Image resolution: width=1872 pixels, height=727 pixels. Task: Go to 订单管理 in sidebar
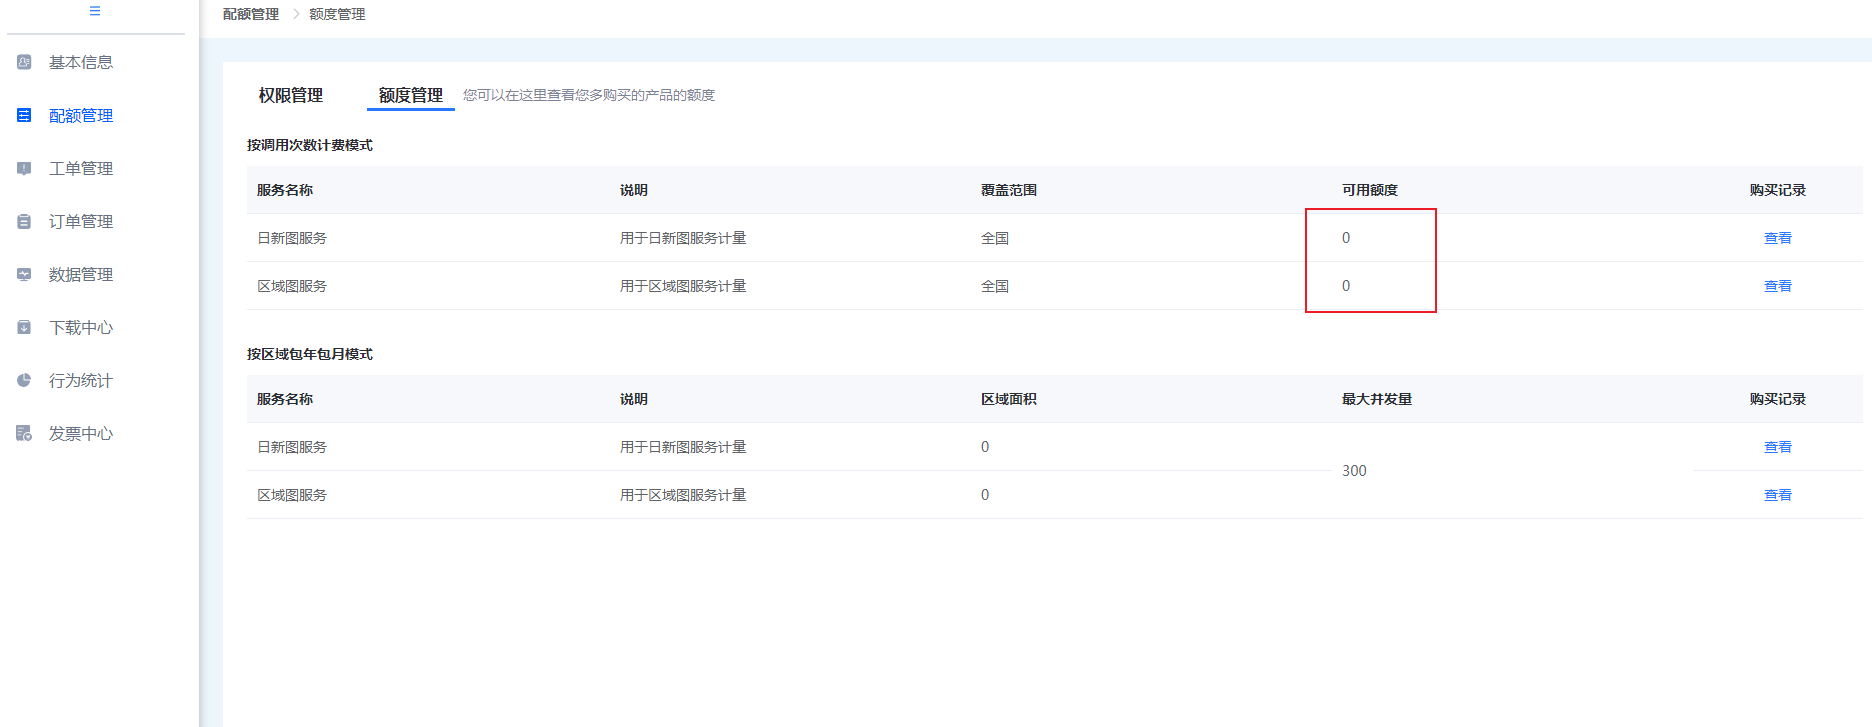click(81, 221)
